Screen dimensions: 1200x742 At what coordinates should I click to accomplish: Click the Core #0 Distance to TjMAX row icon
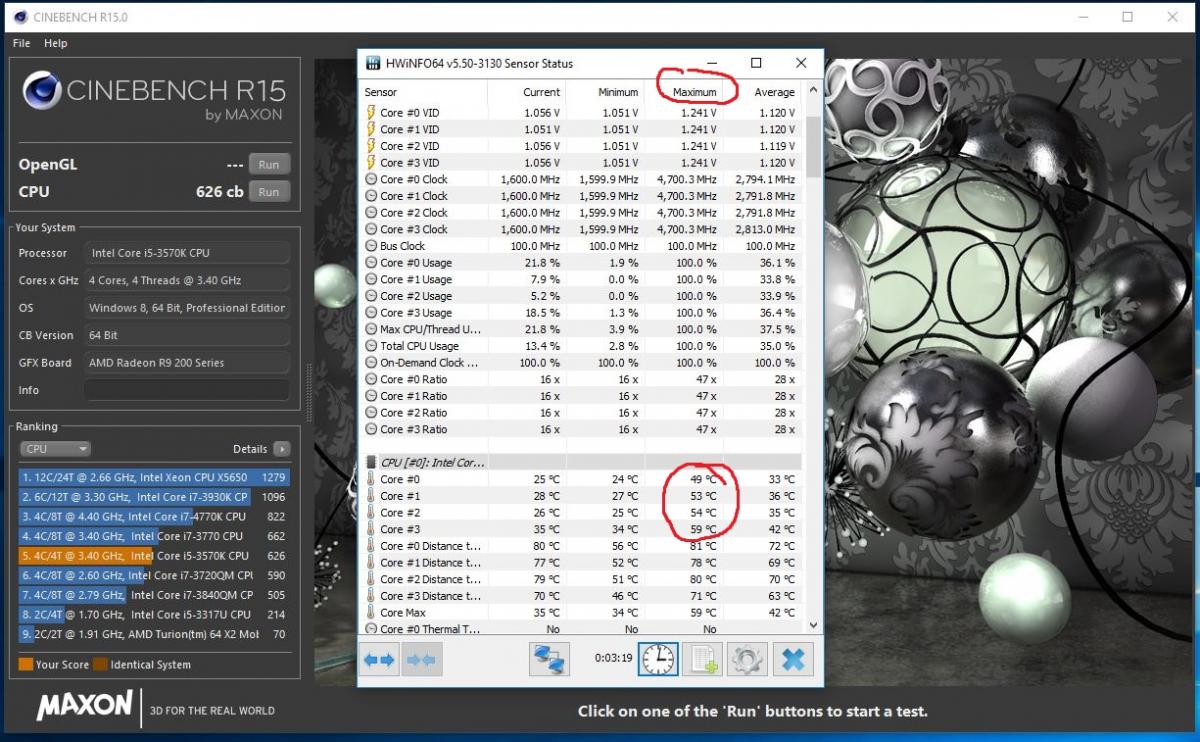pyautogui.click(x=371, y=546)
